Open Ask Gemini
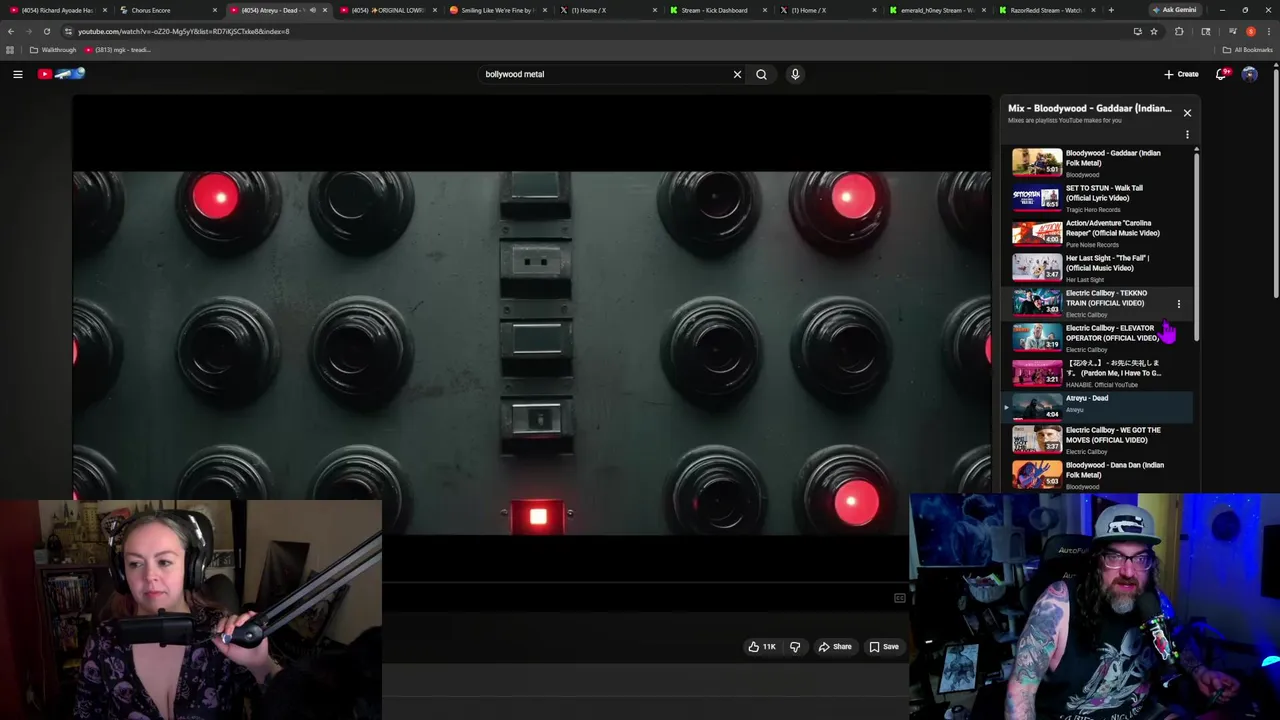Viewport: 1280px width, 720px height. tap(1174, 10)
